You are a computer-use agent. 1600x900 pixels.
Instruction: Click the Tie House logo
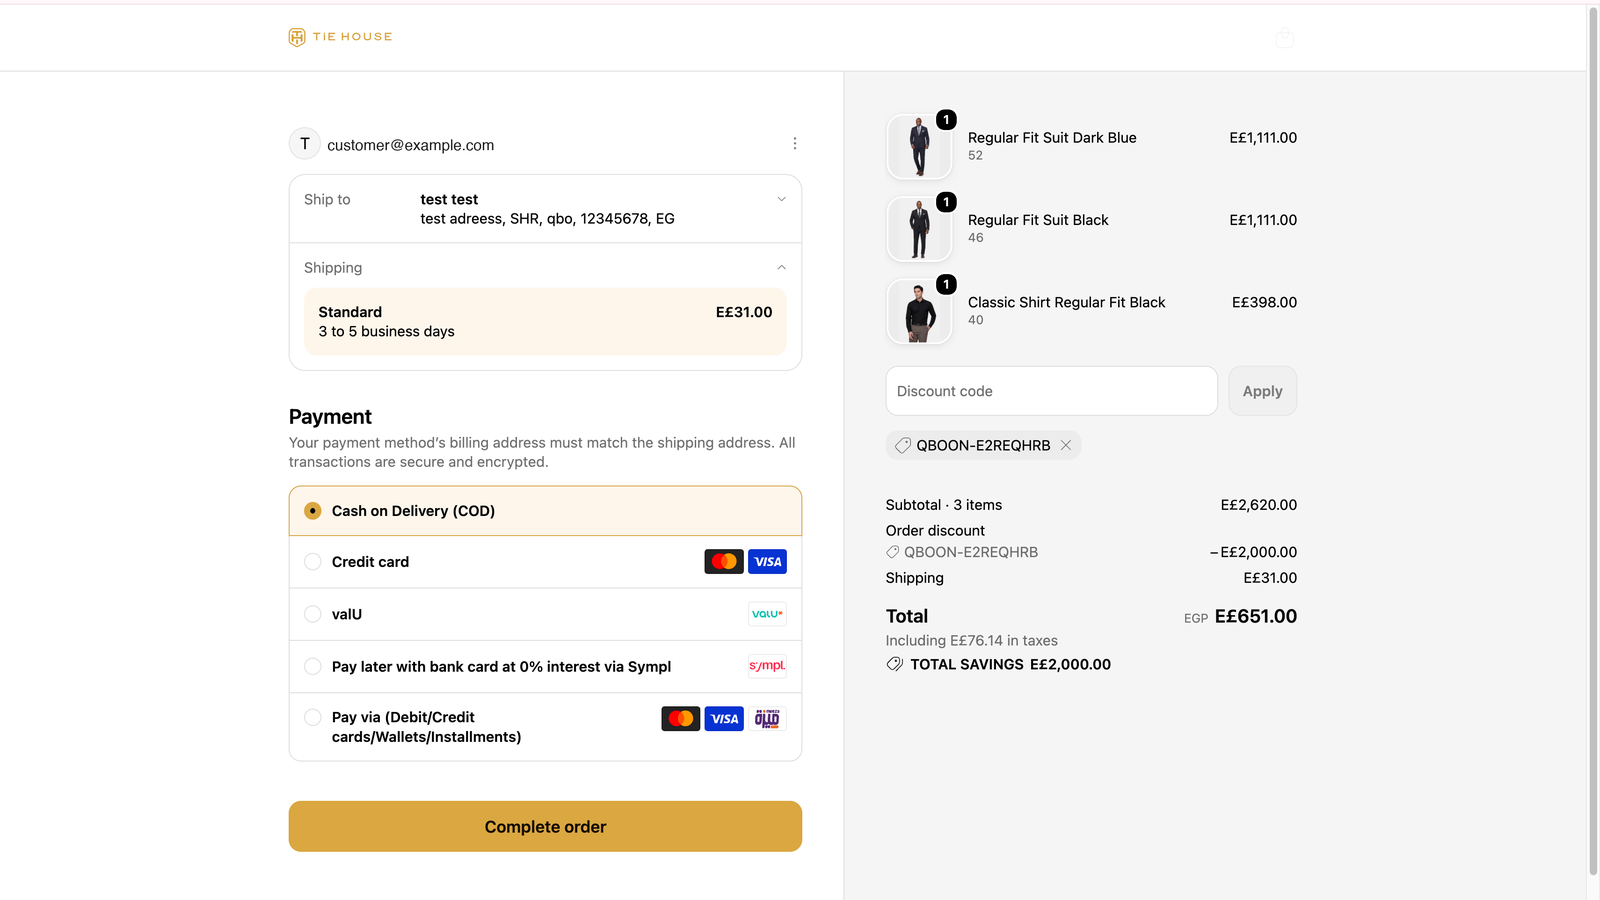[340, 37]
